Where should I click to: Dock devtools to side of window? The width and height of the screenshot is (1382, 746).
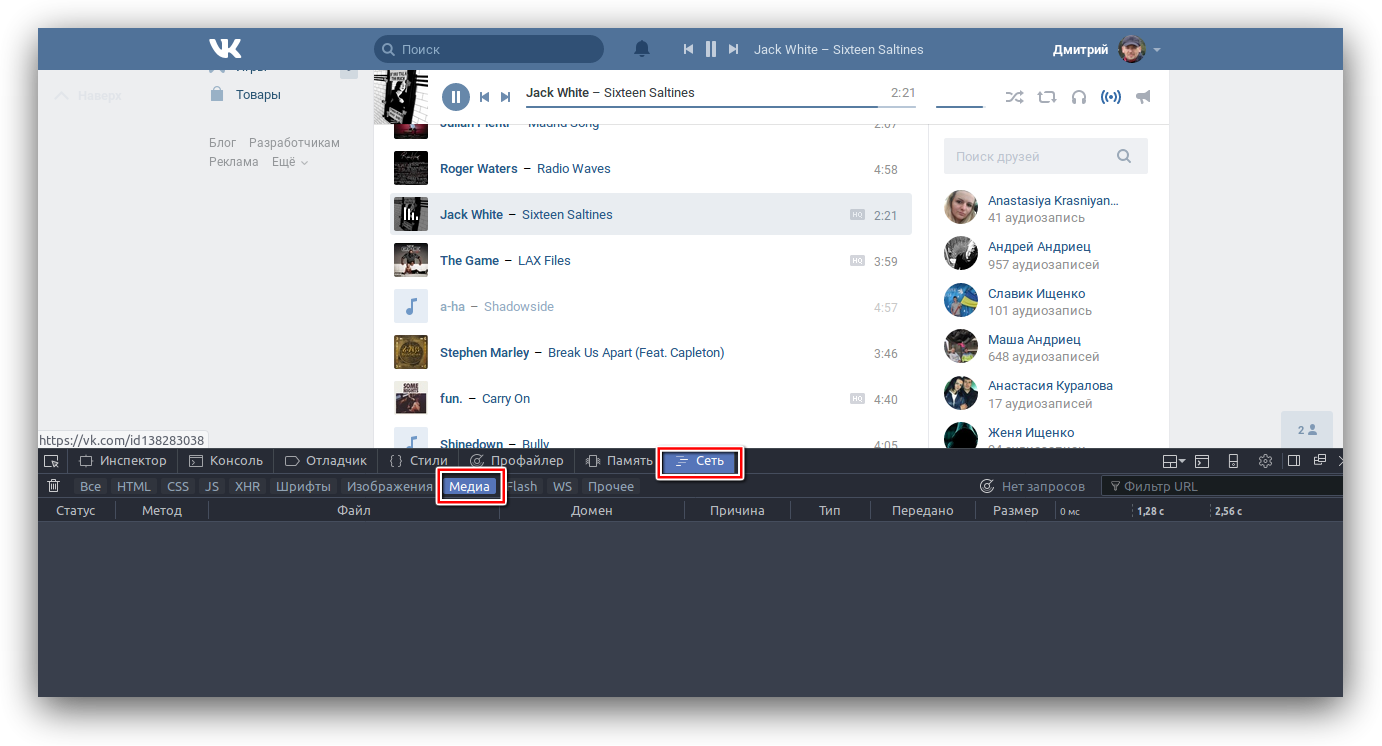(x=1294, y=461)
